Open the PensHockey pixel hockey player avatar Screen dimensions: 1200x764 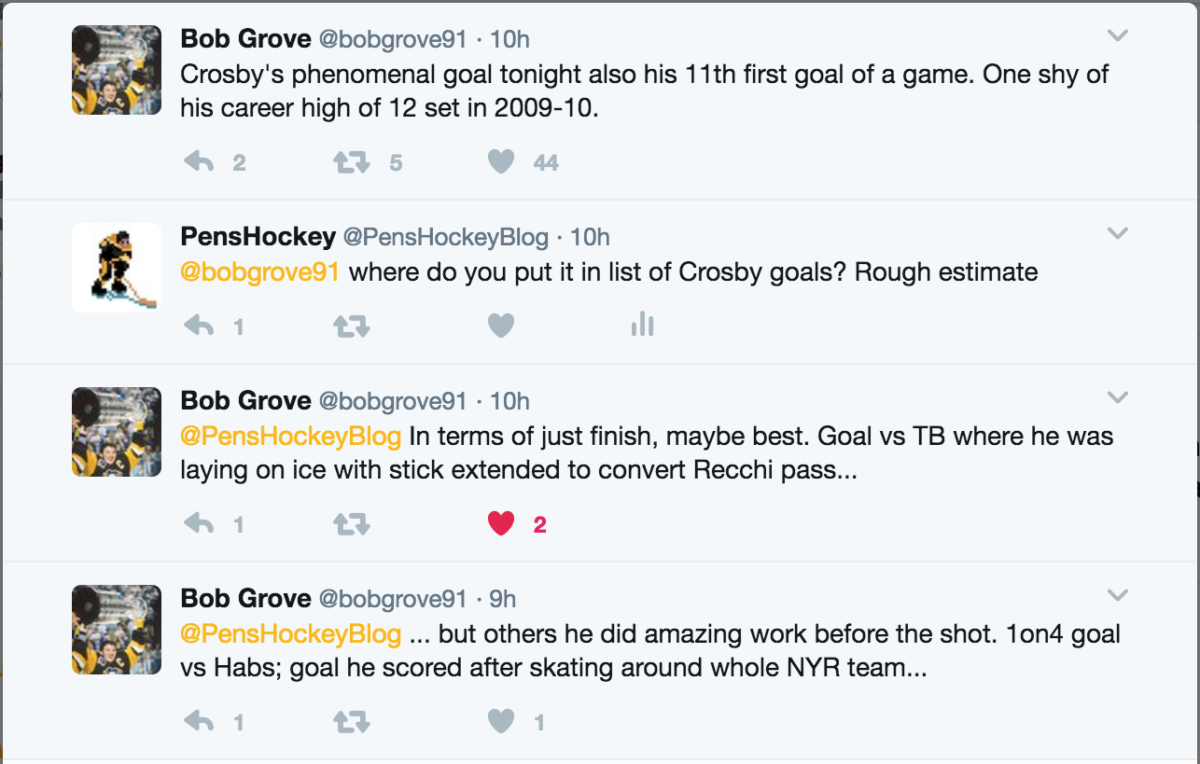(117, 267)
